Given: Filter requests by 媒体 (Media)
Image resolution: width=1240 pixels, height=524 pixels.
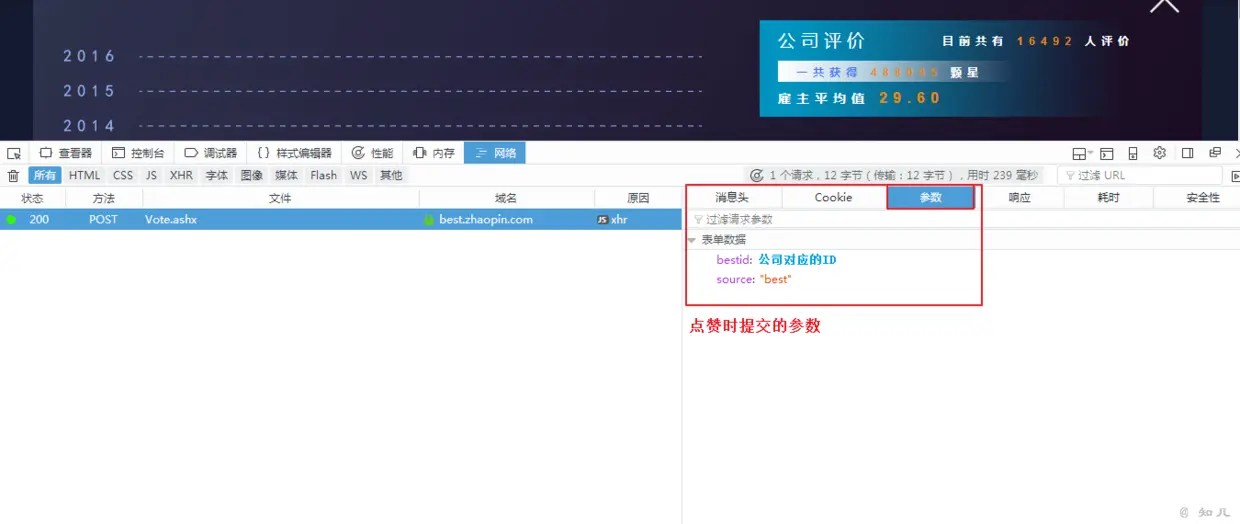Looking at the screenshot, I should pyautogui.click(x=287, y=175).
